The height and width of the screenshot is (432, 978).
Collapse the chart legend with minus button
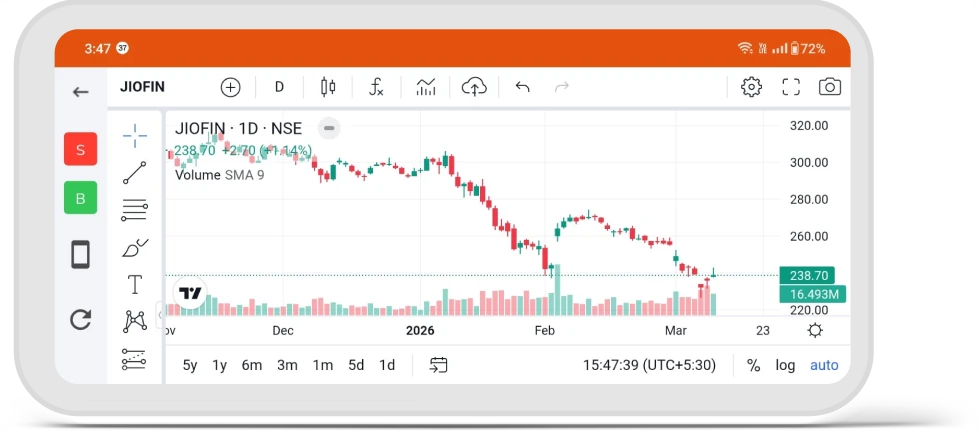329,128
